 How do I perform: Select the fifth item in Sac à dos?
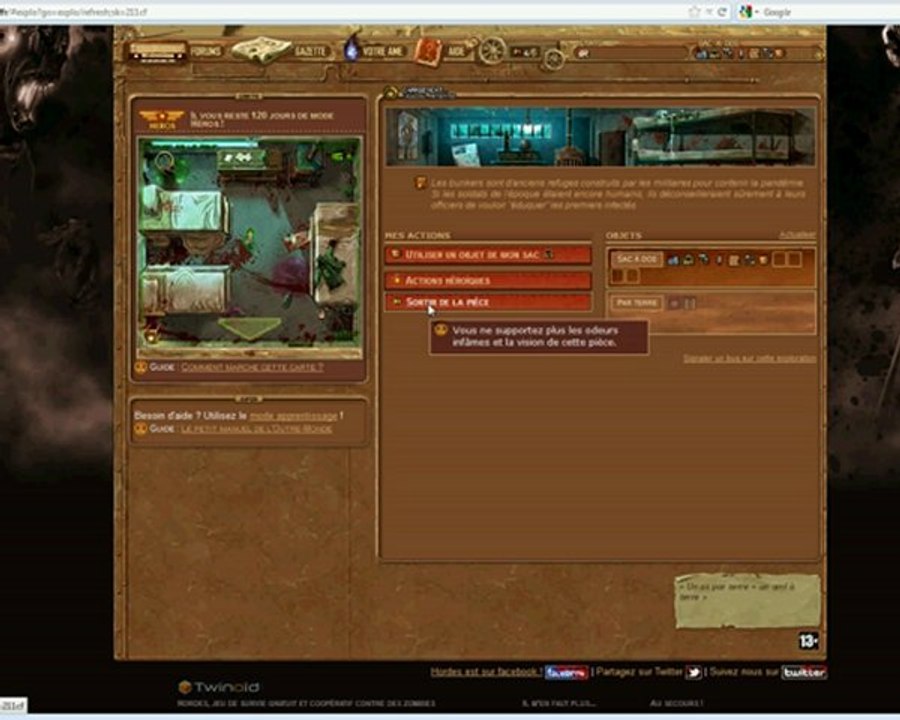pyautogui.click(x=734, y=260)
